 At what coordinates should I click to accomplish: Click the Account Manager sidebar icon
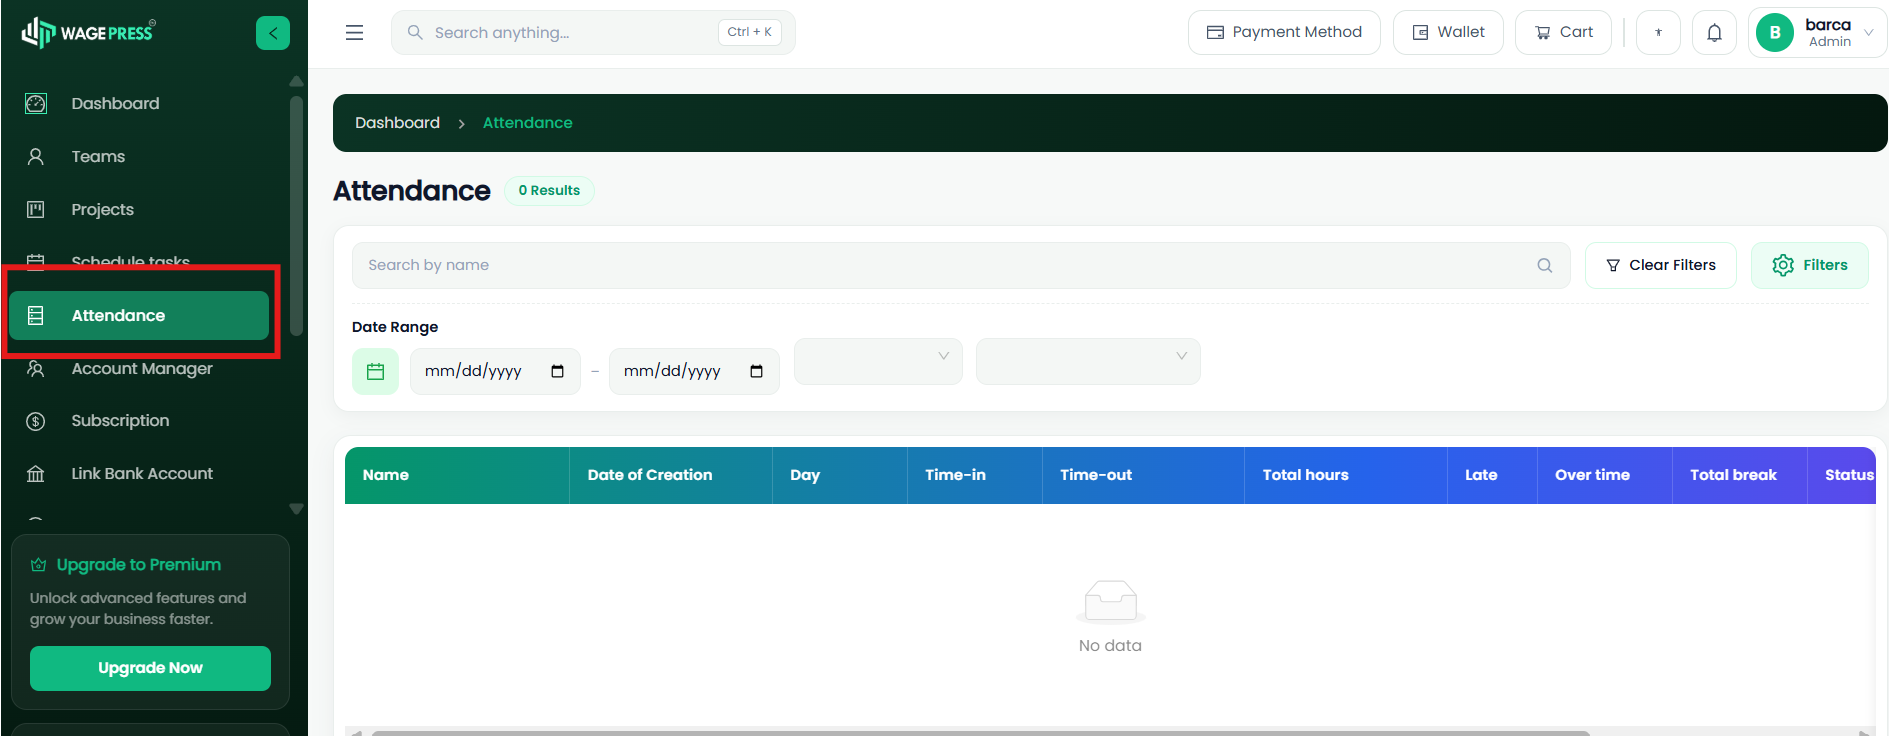(36, 369)
